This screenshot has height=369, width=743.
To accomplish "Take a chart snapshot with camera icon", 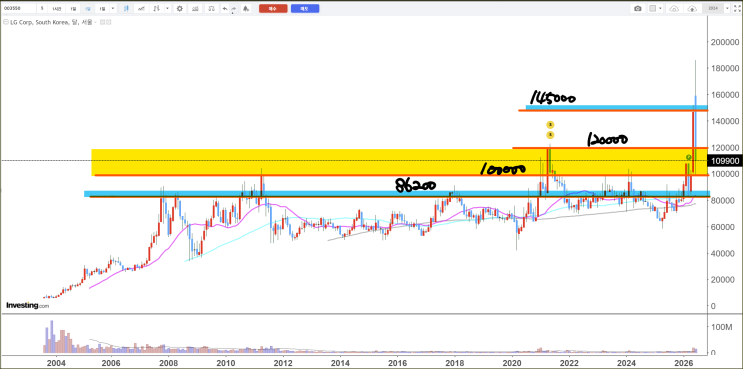I will tap(638, 8).
